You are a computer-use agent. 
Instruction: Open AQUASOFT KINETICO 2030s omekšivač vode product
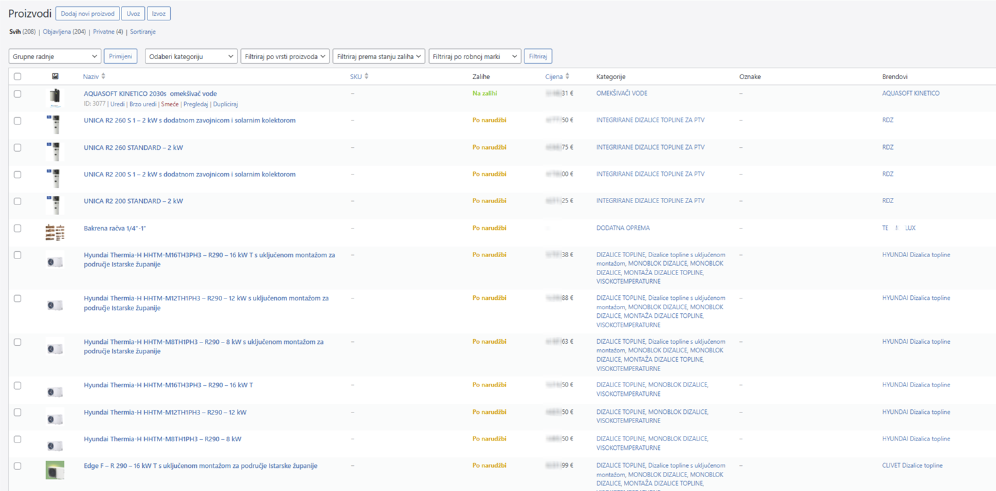click(151, 93)
